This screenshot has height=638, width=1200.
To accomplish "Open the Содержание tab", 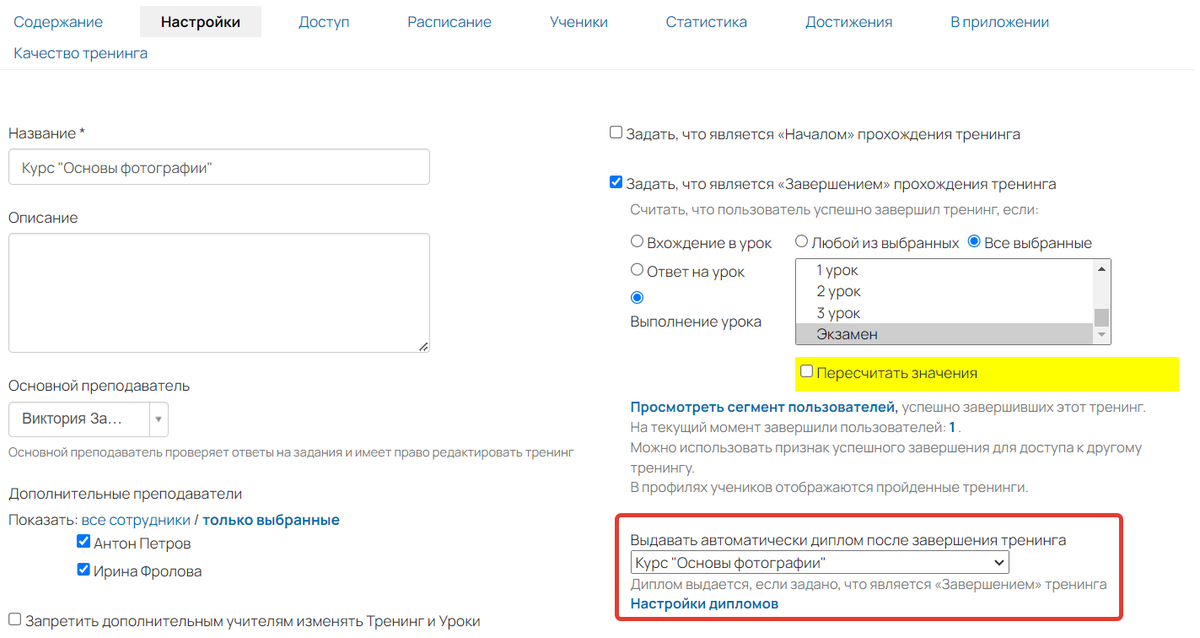I will (x=58, y=21).
